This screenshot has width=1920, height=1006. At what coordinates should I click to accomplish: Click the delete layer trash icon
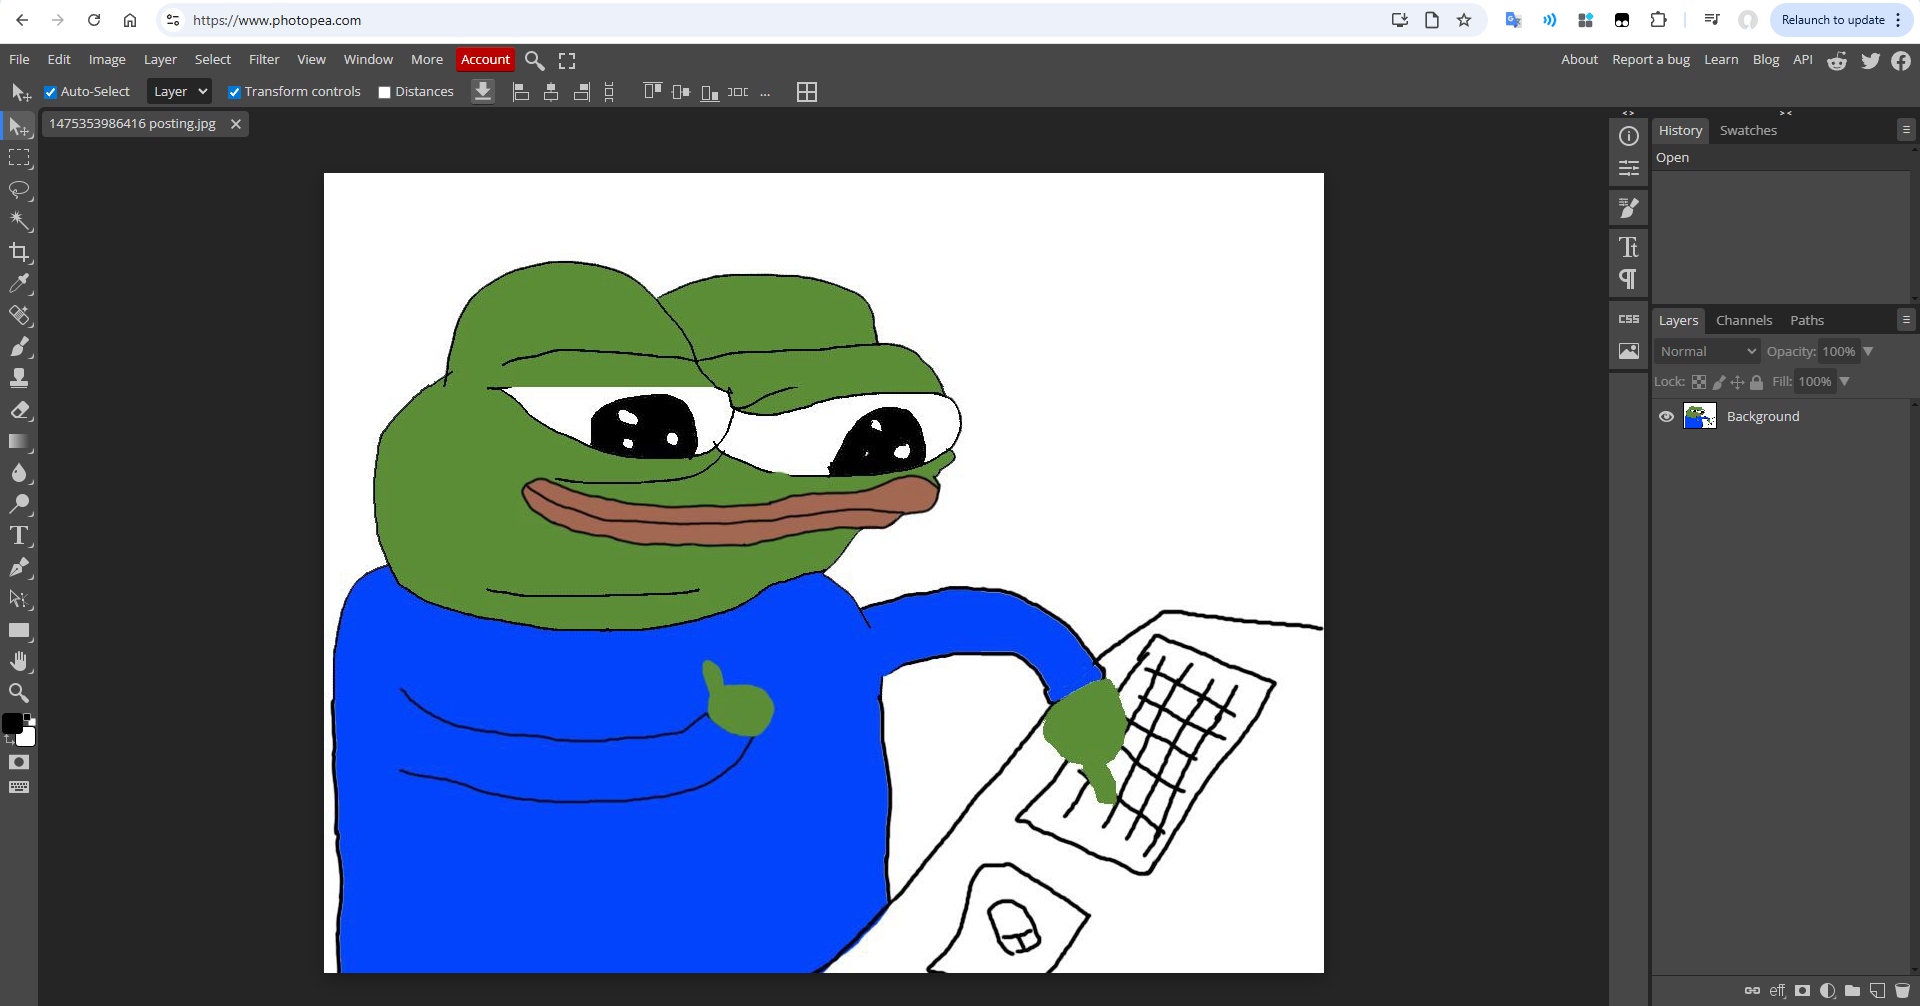tap(1903, 990)
